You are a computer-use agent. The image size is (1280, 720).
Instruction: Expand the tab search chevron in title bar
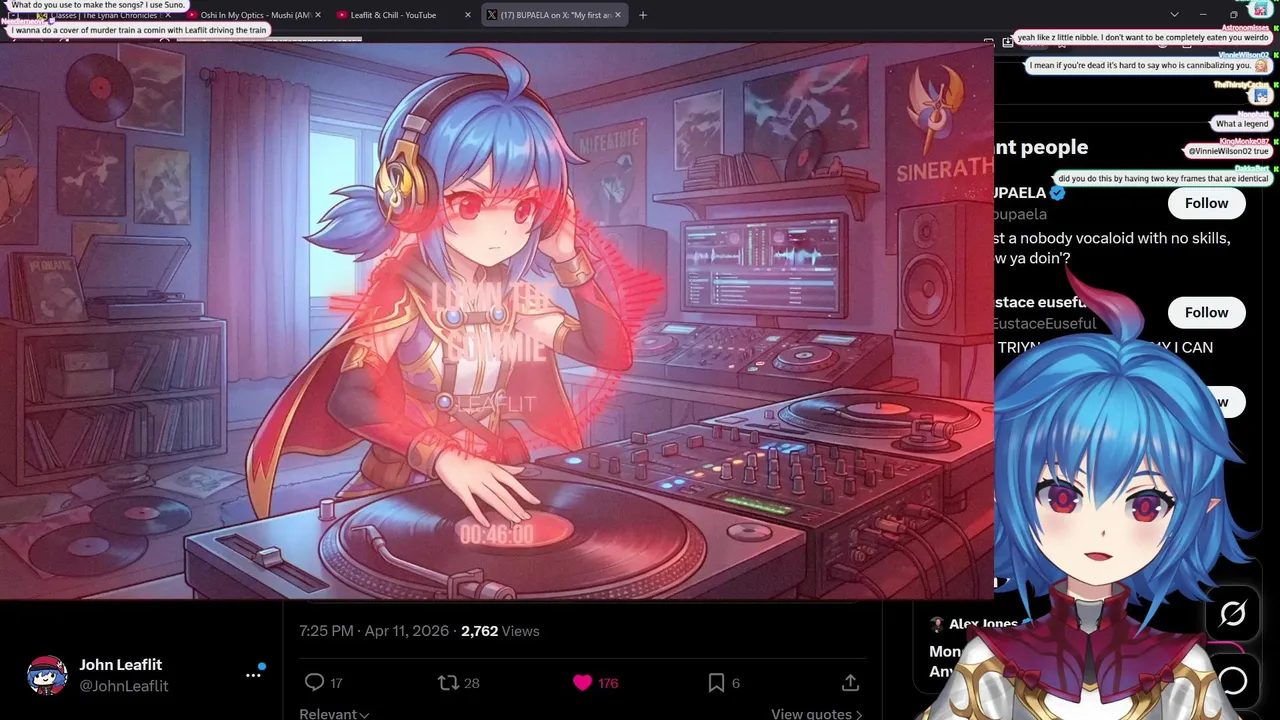(1175, 15)
